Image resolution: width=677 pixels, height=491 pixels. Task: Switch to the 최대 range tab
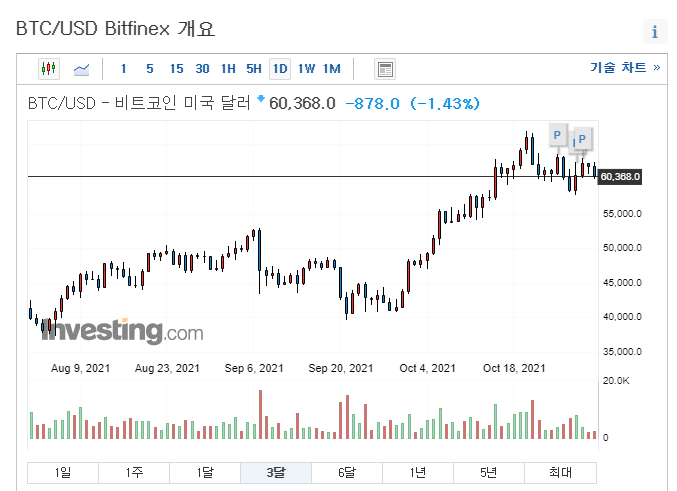coord(560,472)
